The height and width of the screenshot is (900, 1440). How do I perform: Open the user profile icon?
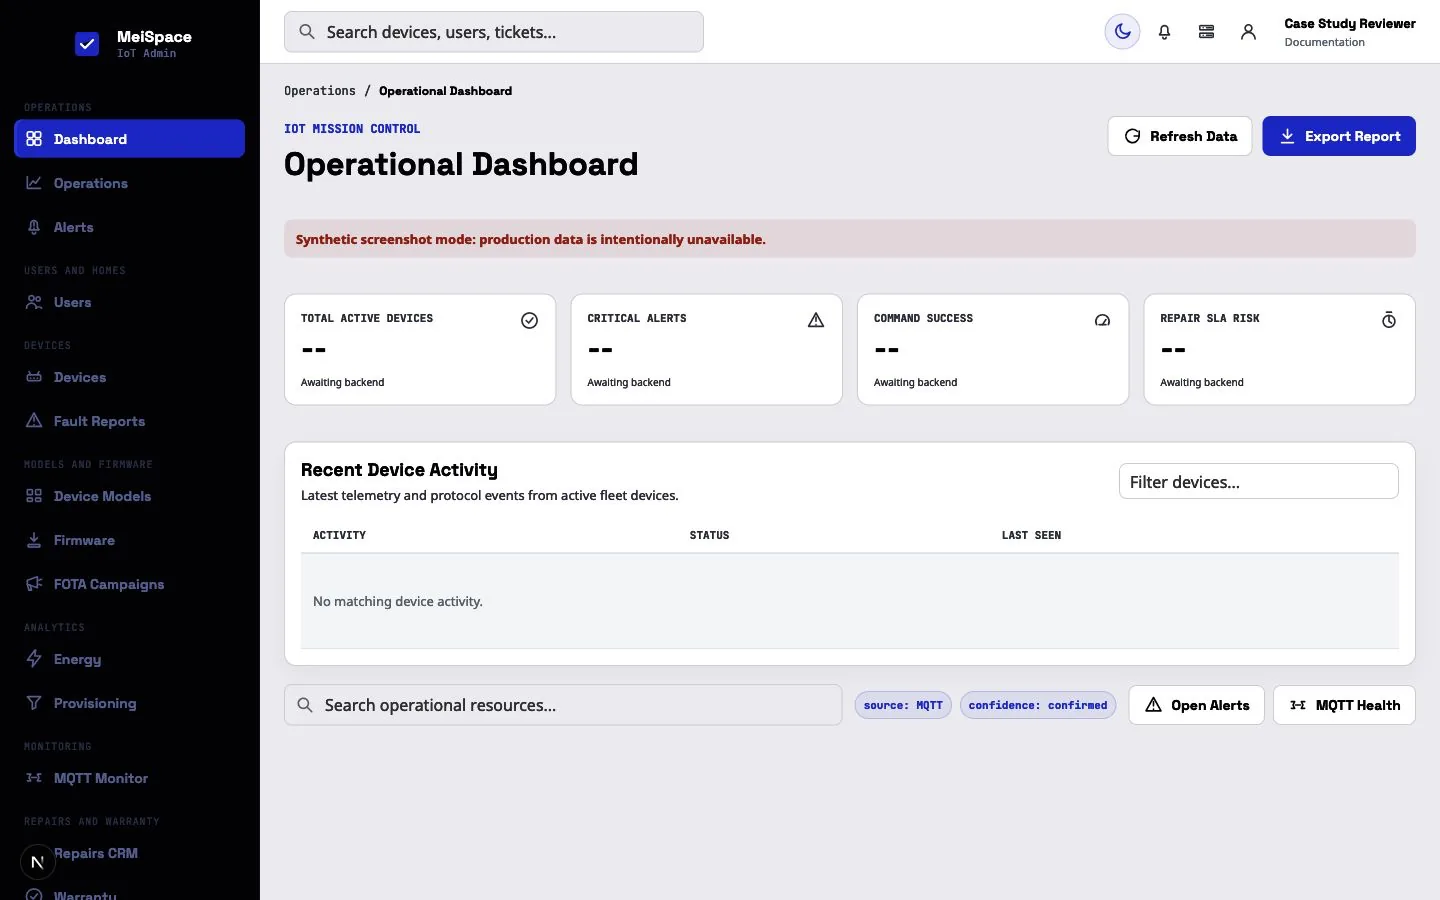[x=1248, y=32]
